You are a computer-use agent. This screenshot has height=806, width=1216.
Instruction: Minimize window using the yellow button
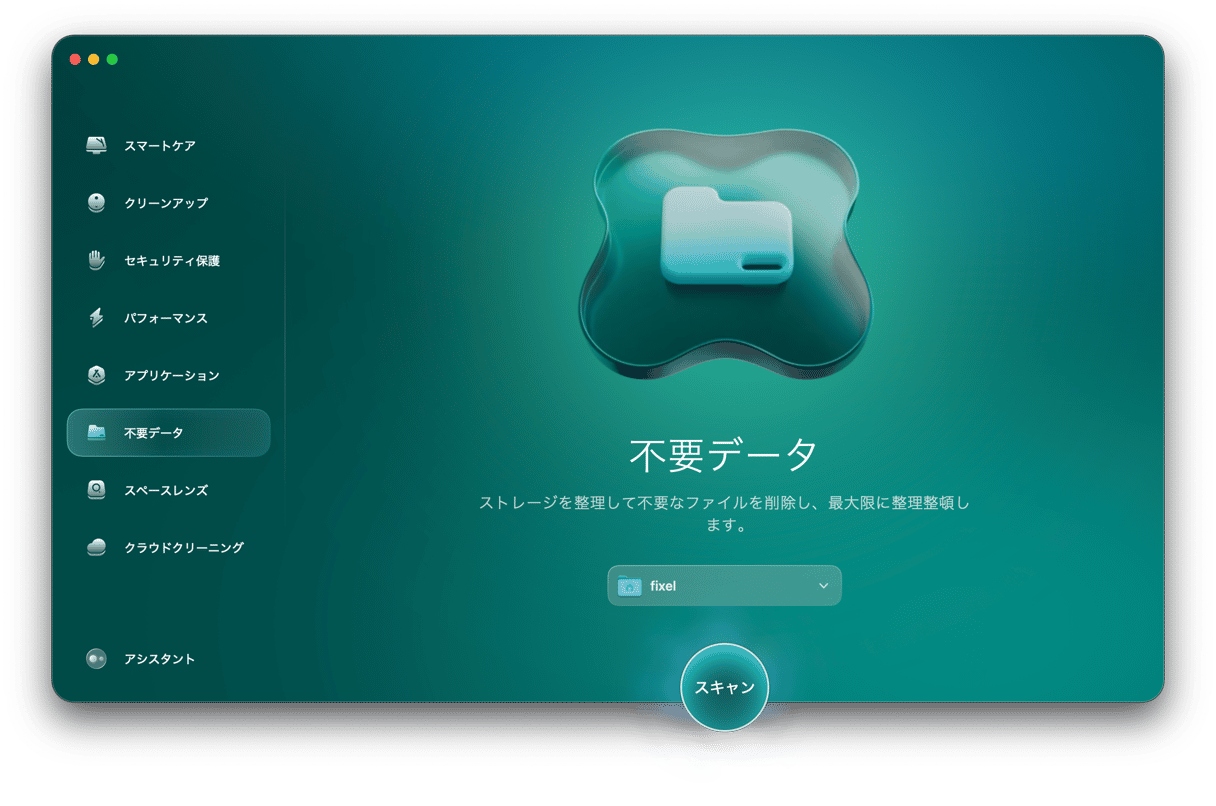coord(93,59)
